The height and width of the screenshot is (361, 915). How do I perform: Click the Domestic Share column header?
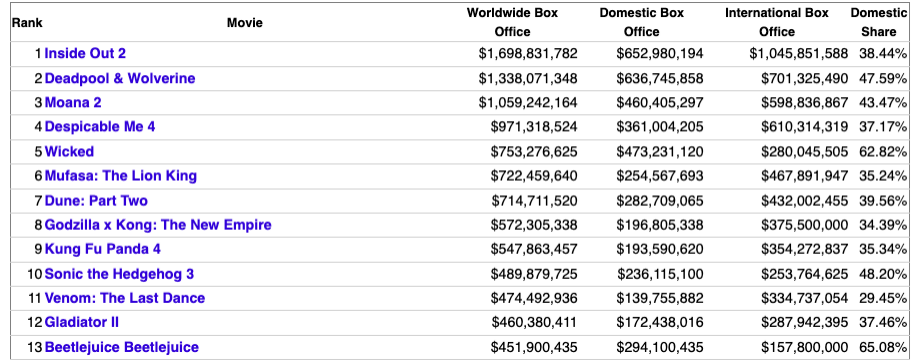coord(878,22)
